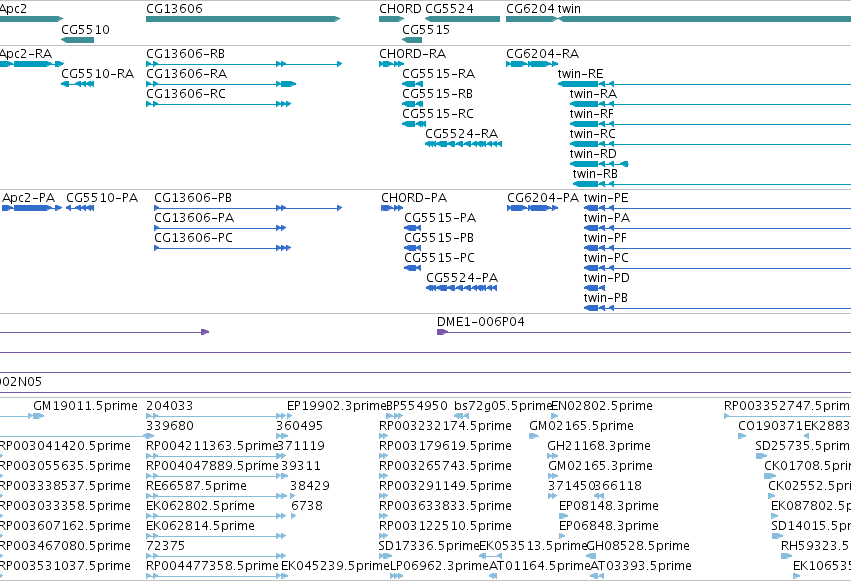Select the CG5510-RA transcript label
851x581 pixels.
click(97, 74)
